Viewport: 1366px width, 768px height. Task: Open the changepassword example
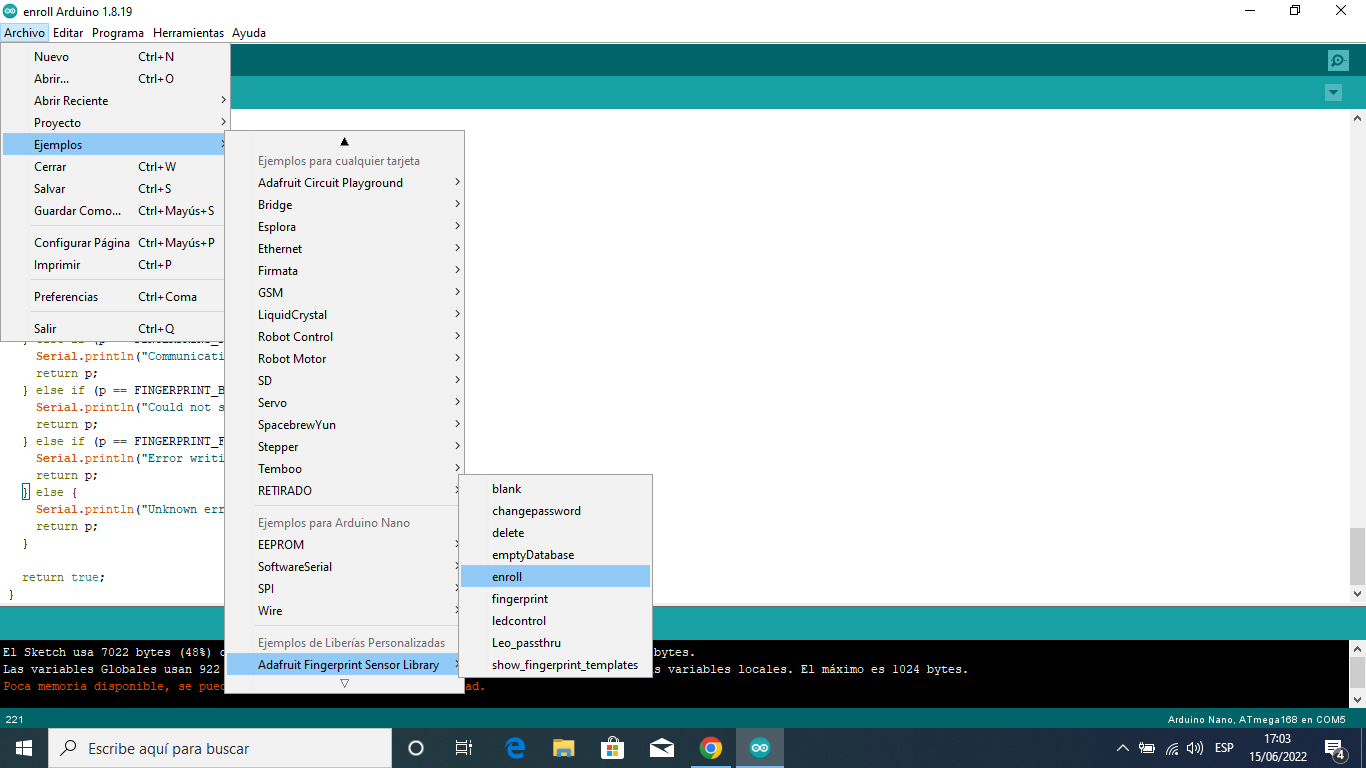pos(556,511)
